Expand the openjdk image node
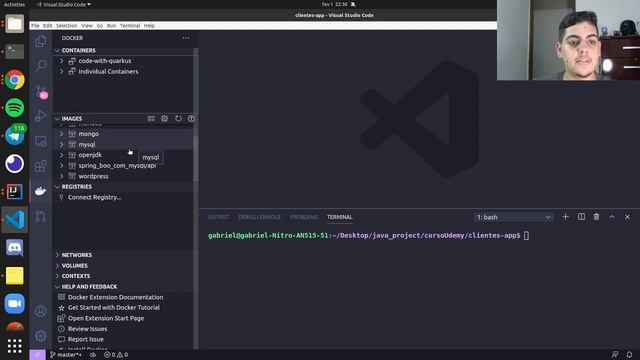 62,155
